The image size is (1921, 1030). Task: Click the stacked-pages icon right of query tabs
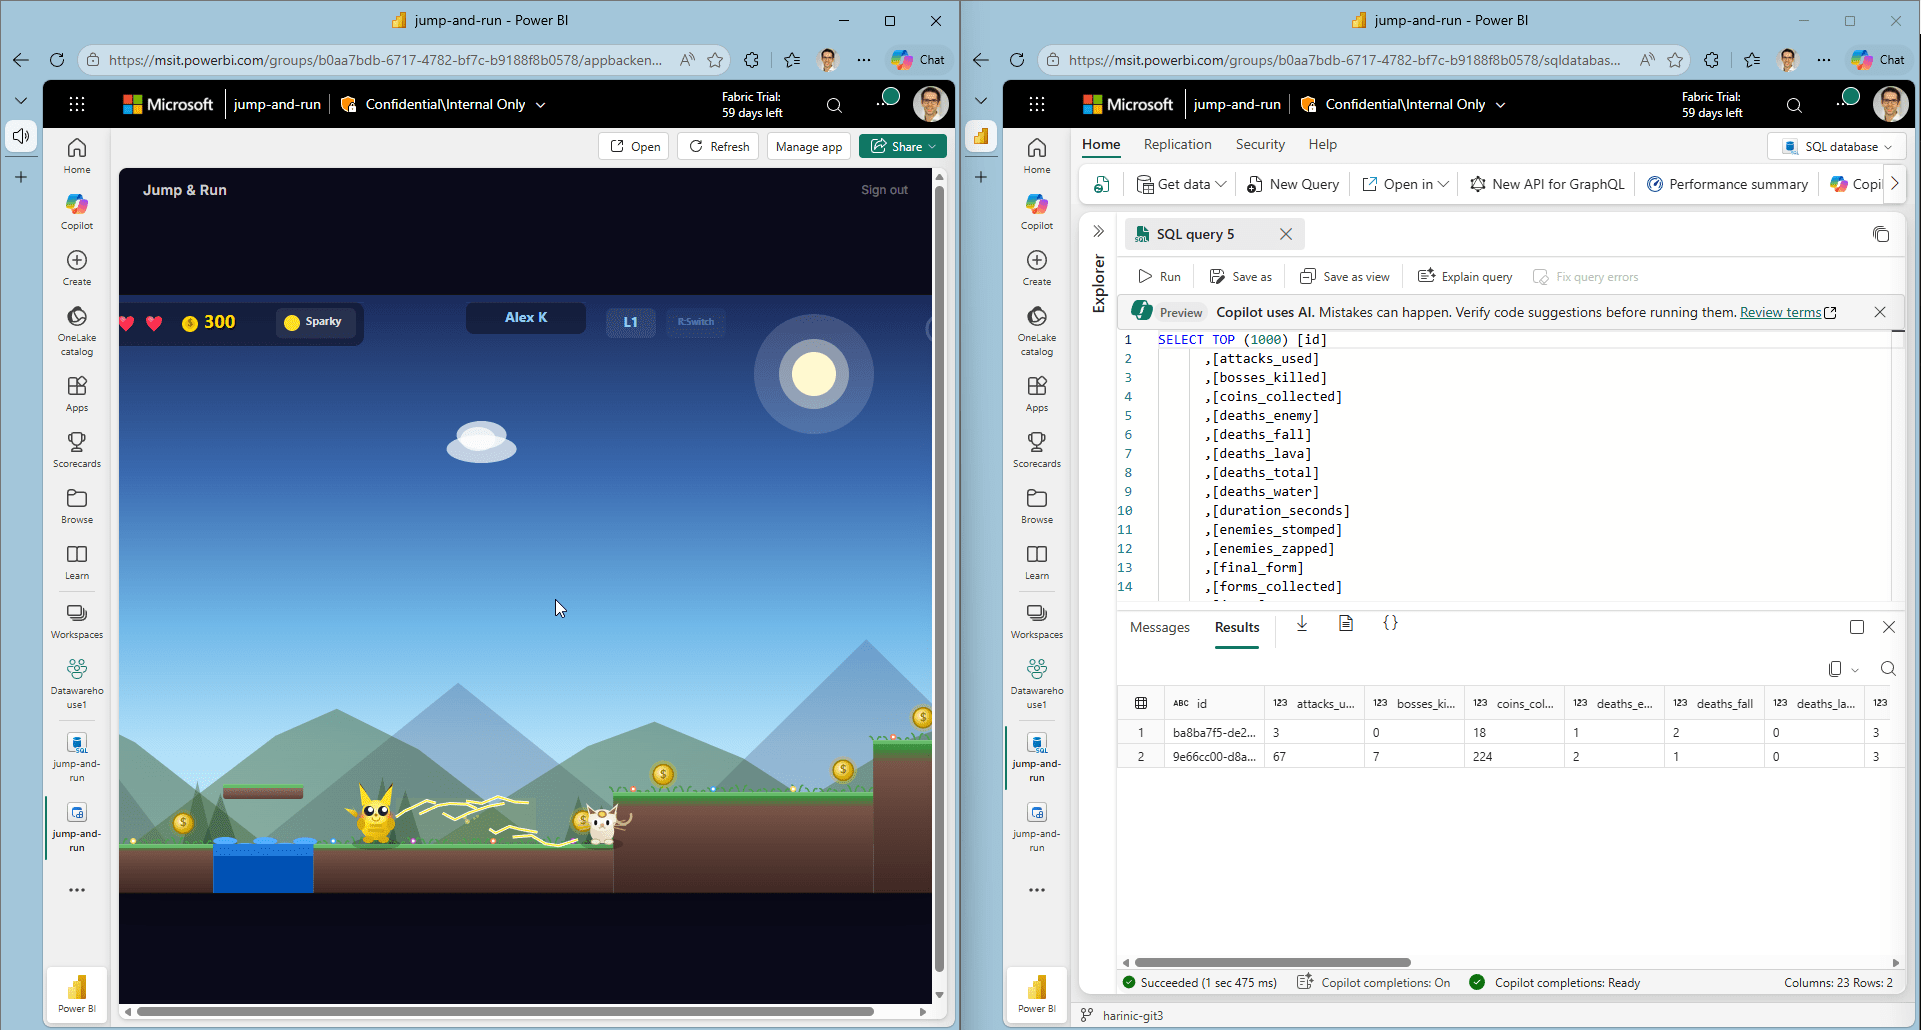(1881, 234)
